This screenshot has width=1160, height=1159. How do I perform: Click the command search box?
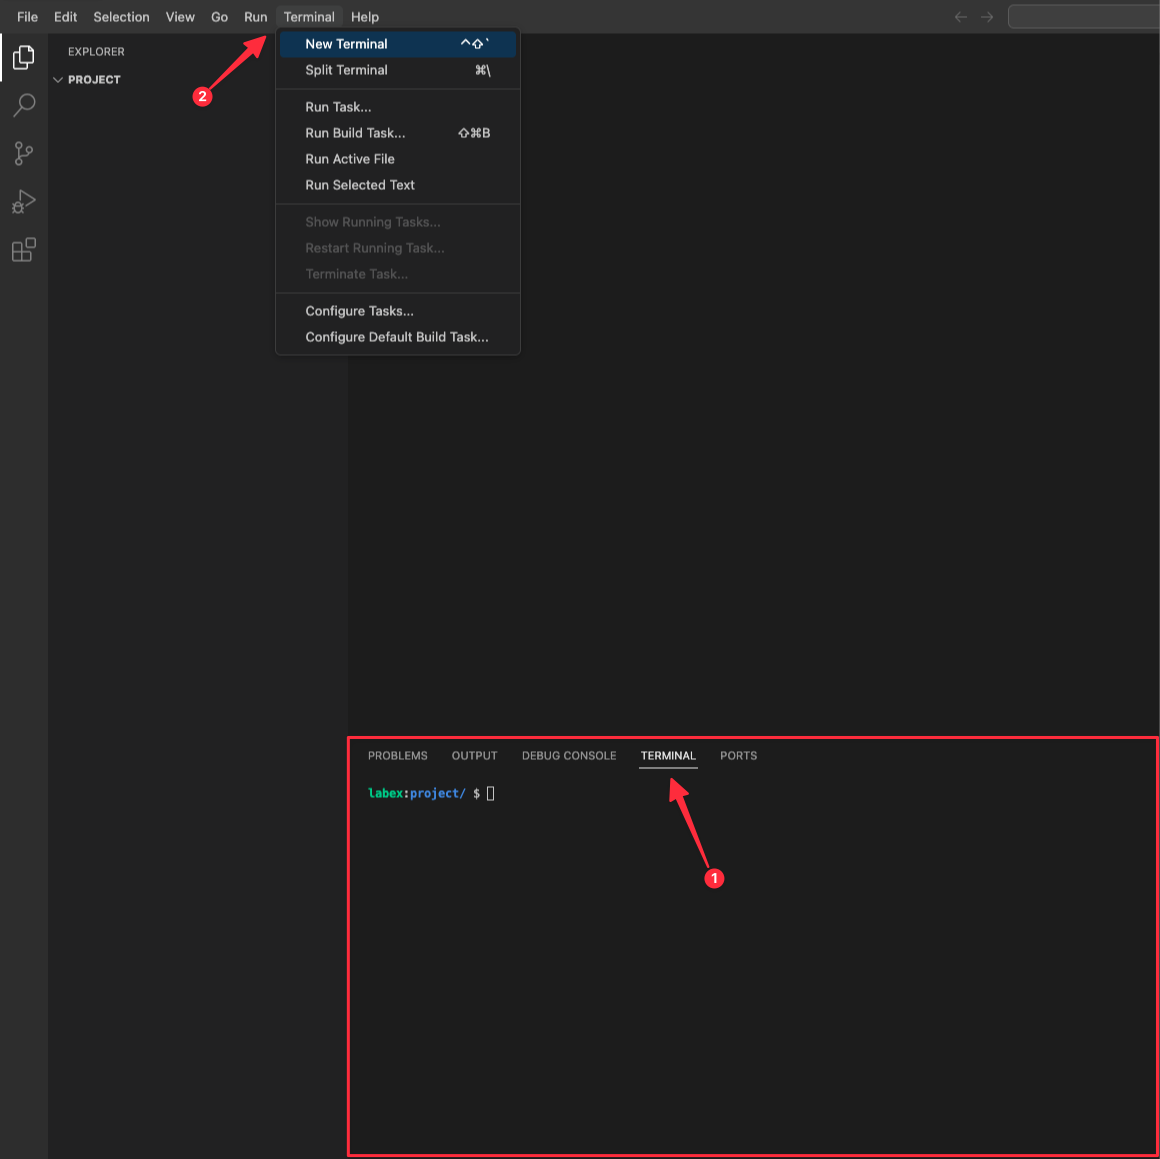(1084, 17)
